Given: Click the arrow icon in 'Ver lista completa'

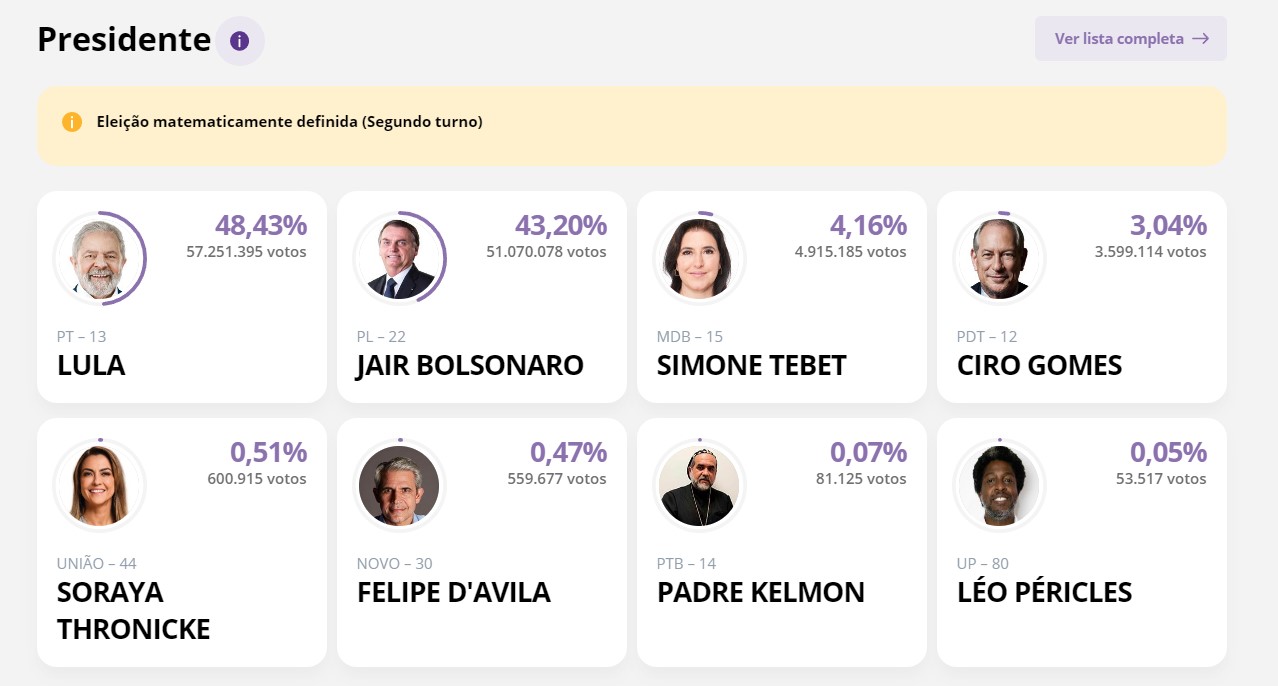Looking at the screenshot, I should point(1200,39).
